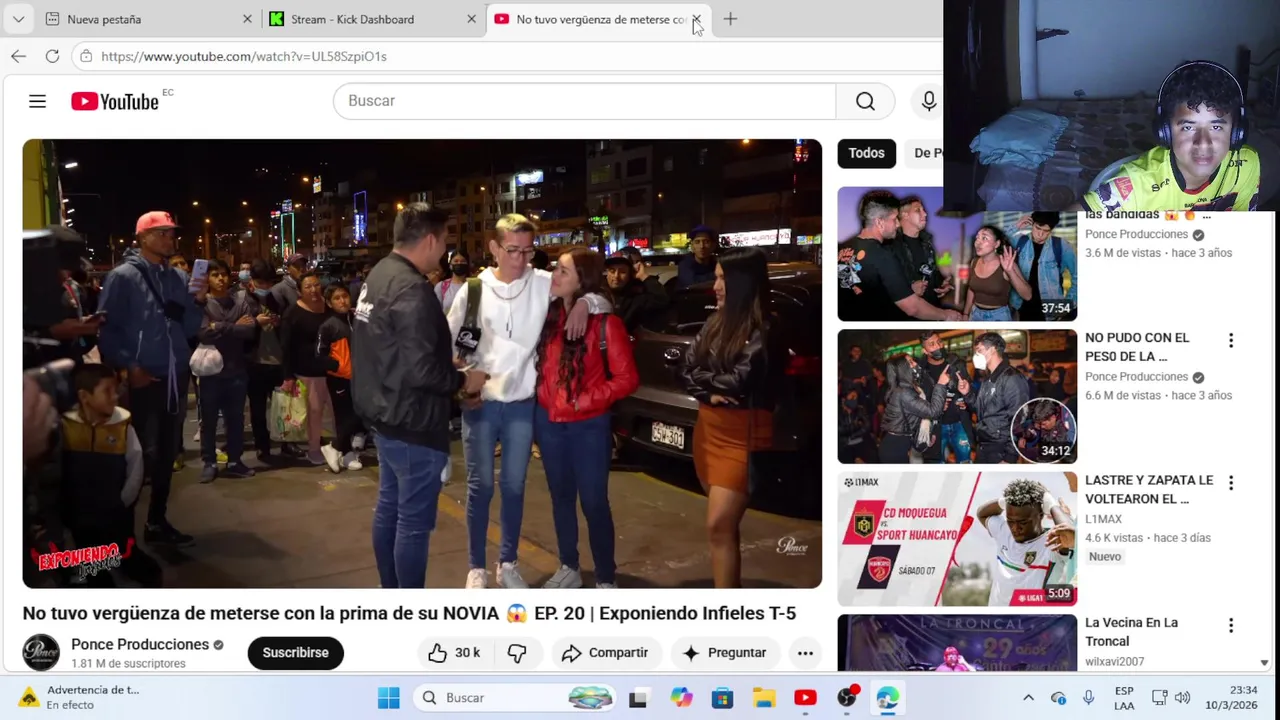Screen dimensions: 1280x720
Task: Go back with browser back arrow
Action: point(18,56)
